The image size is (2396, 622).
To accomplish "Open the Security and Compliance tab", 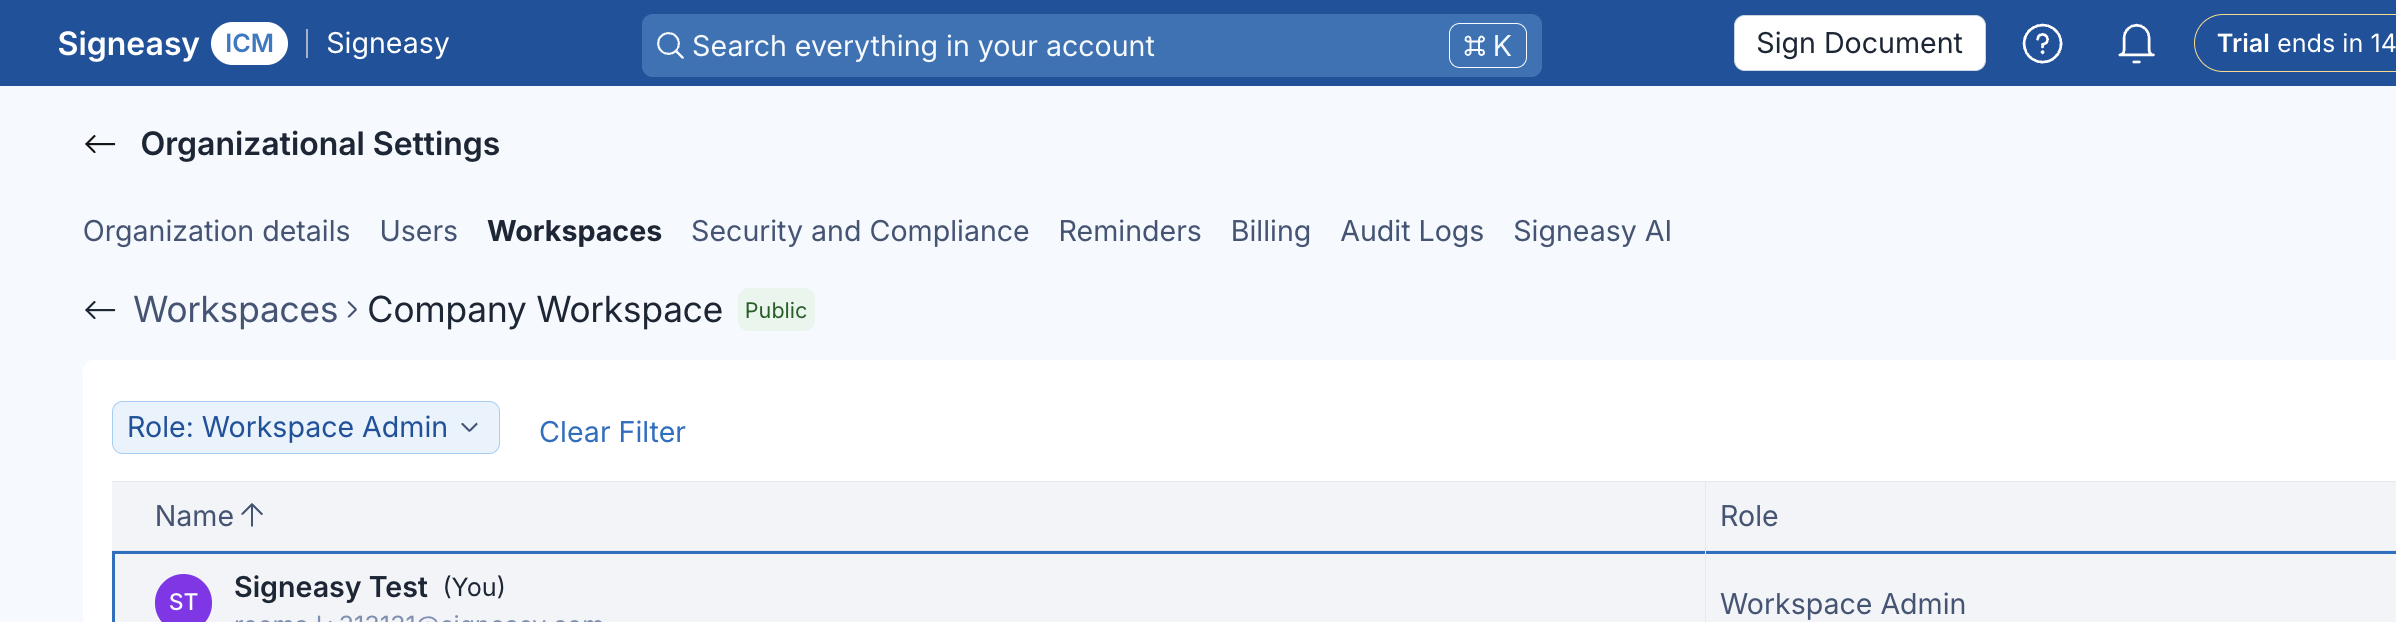I will tap(860, 231).
